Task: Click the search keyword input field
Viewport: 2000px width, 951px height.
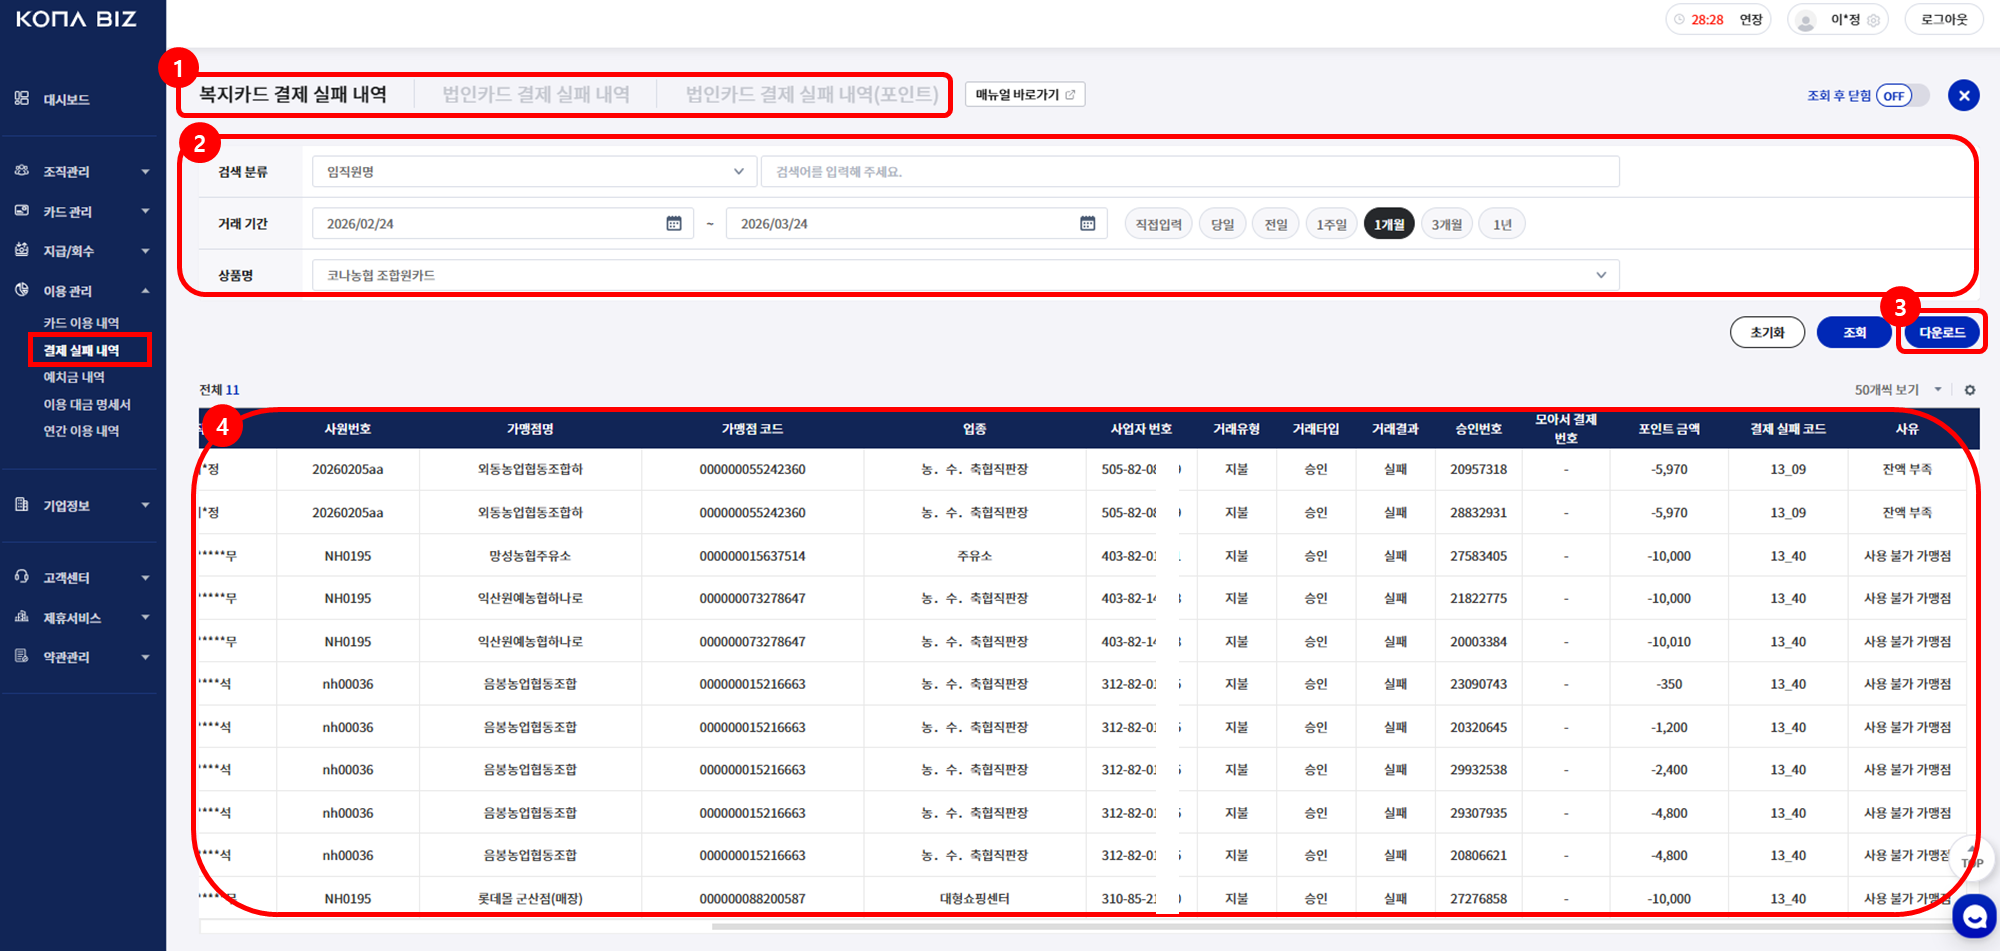Action: pyautogui.click(x=1189, y=172)
